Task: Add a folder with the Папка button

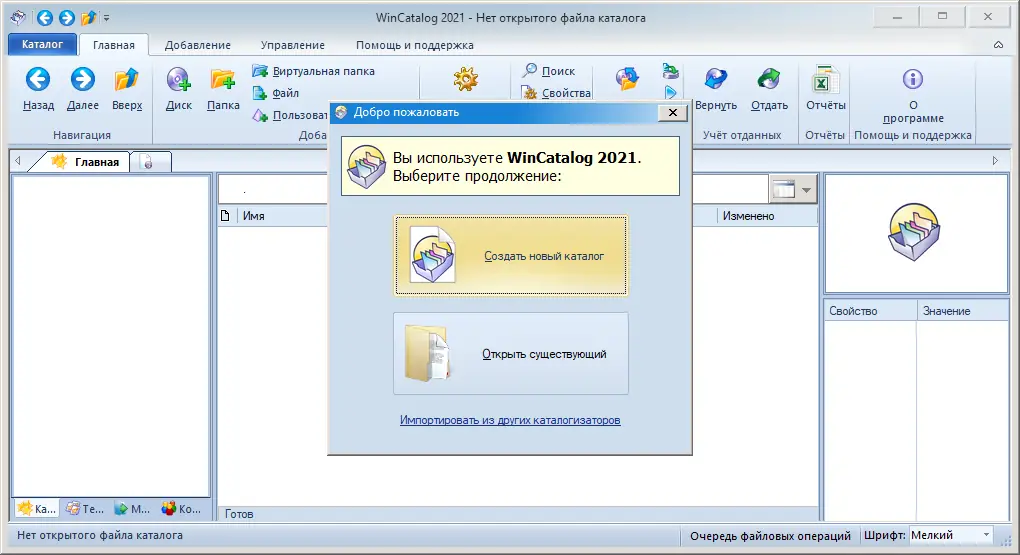Action: click(223, 89)
